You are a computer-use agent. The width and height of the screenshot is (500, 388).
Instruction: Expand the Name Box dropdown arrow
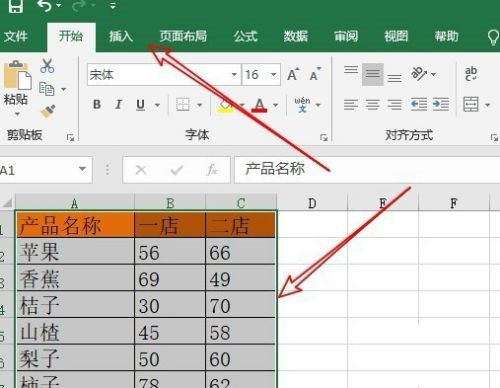(x=82, y=169)
